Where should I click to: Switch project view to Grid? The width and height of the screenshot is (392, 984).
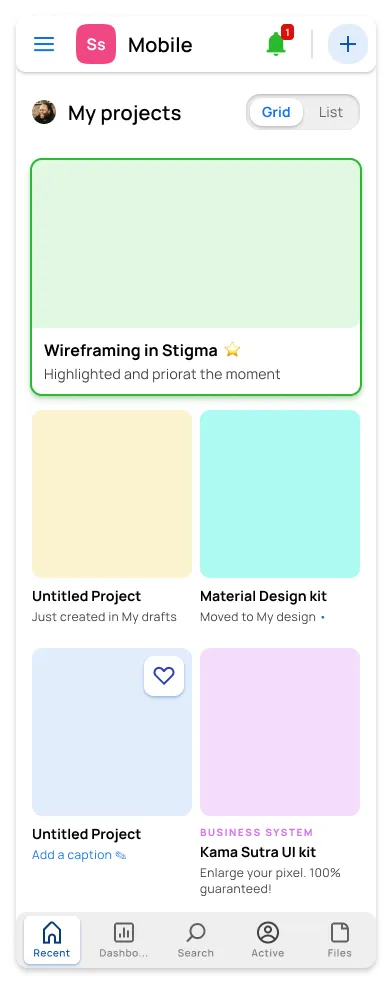coord(276,112)
